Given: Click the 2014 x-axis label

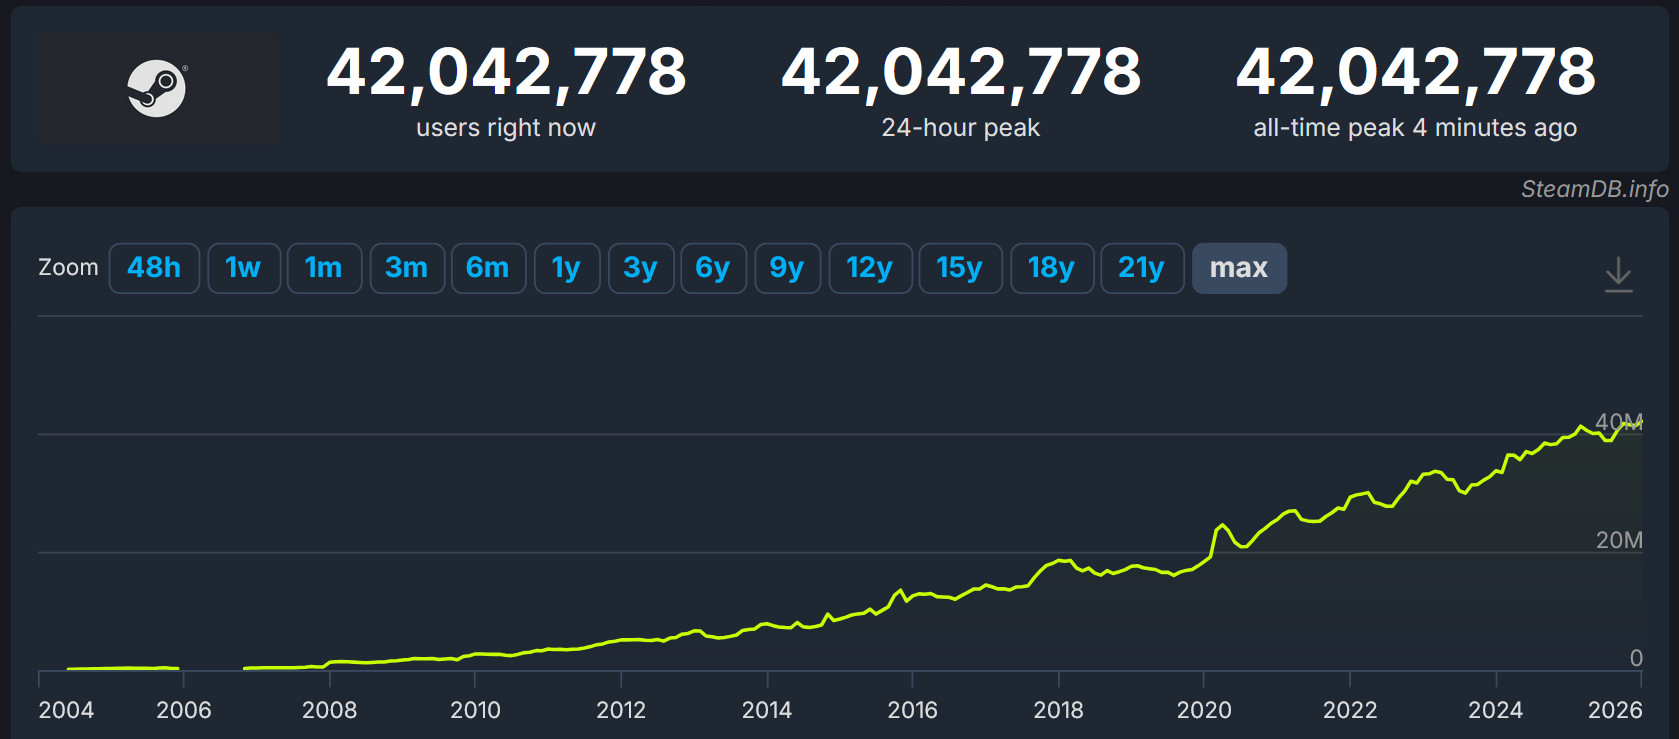Looking at the screenshot, I should 767,710.
